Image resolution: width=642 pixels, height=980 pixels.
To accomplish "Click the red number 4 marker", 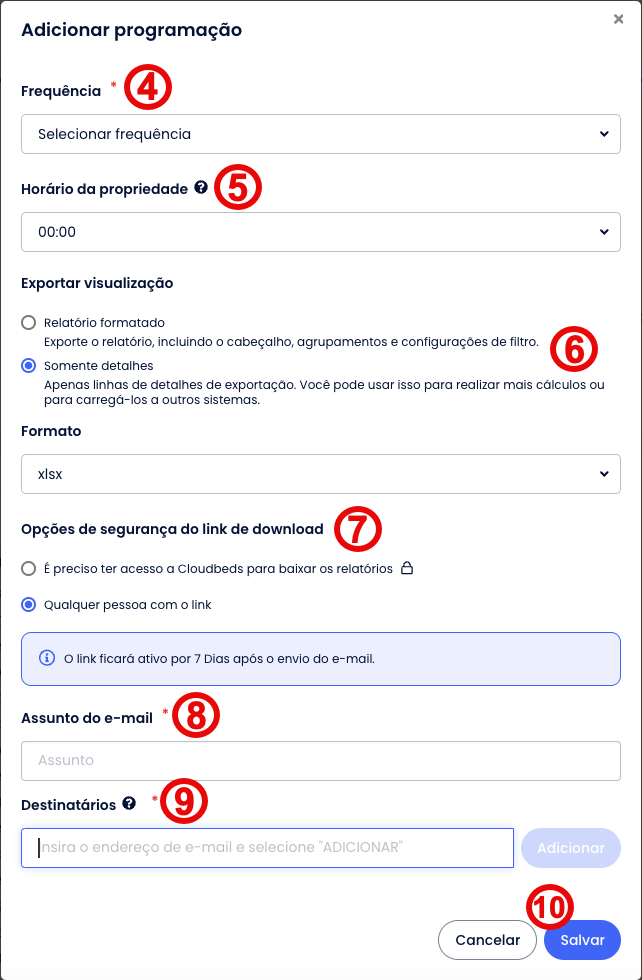I will click(148, 87).
